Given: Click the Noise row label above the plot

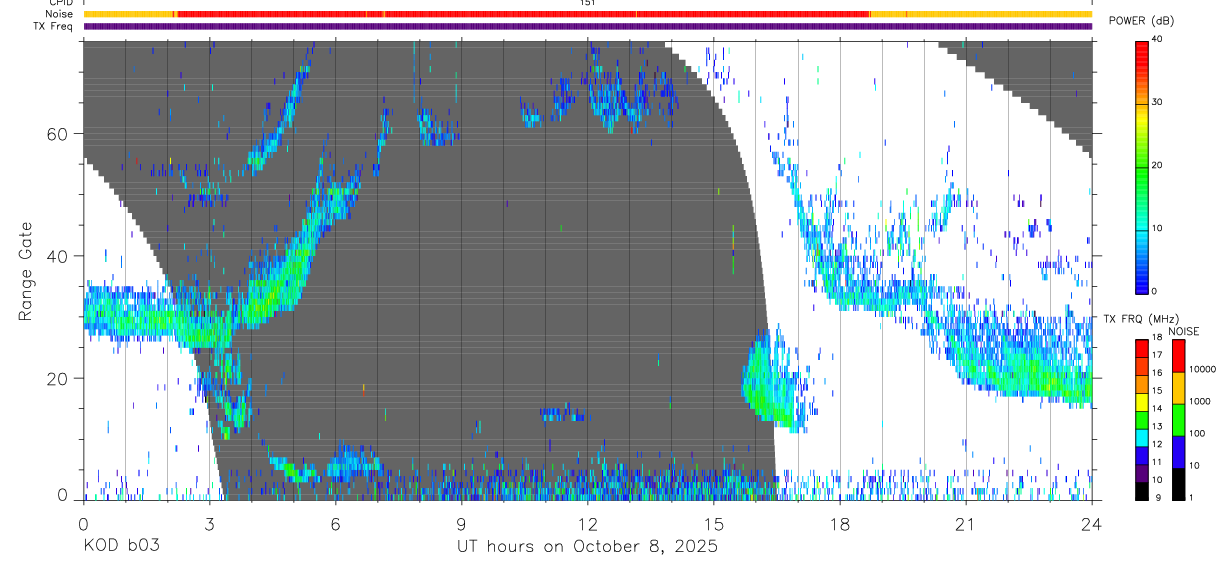Looking at the screenshot, I should [x=58, y=14].
